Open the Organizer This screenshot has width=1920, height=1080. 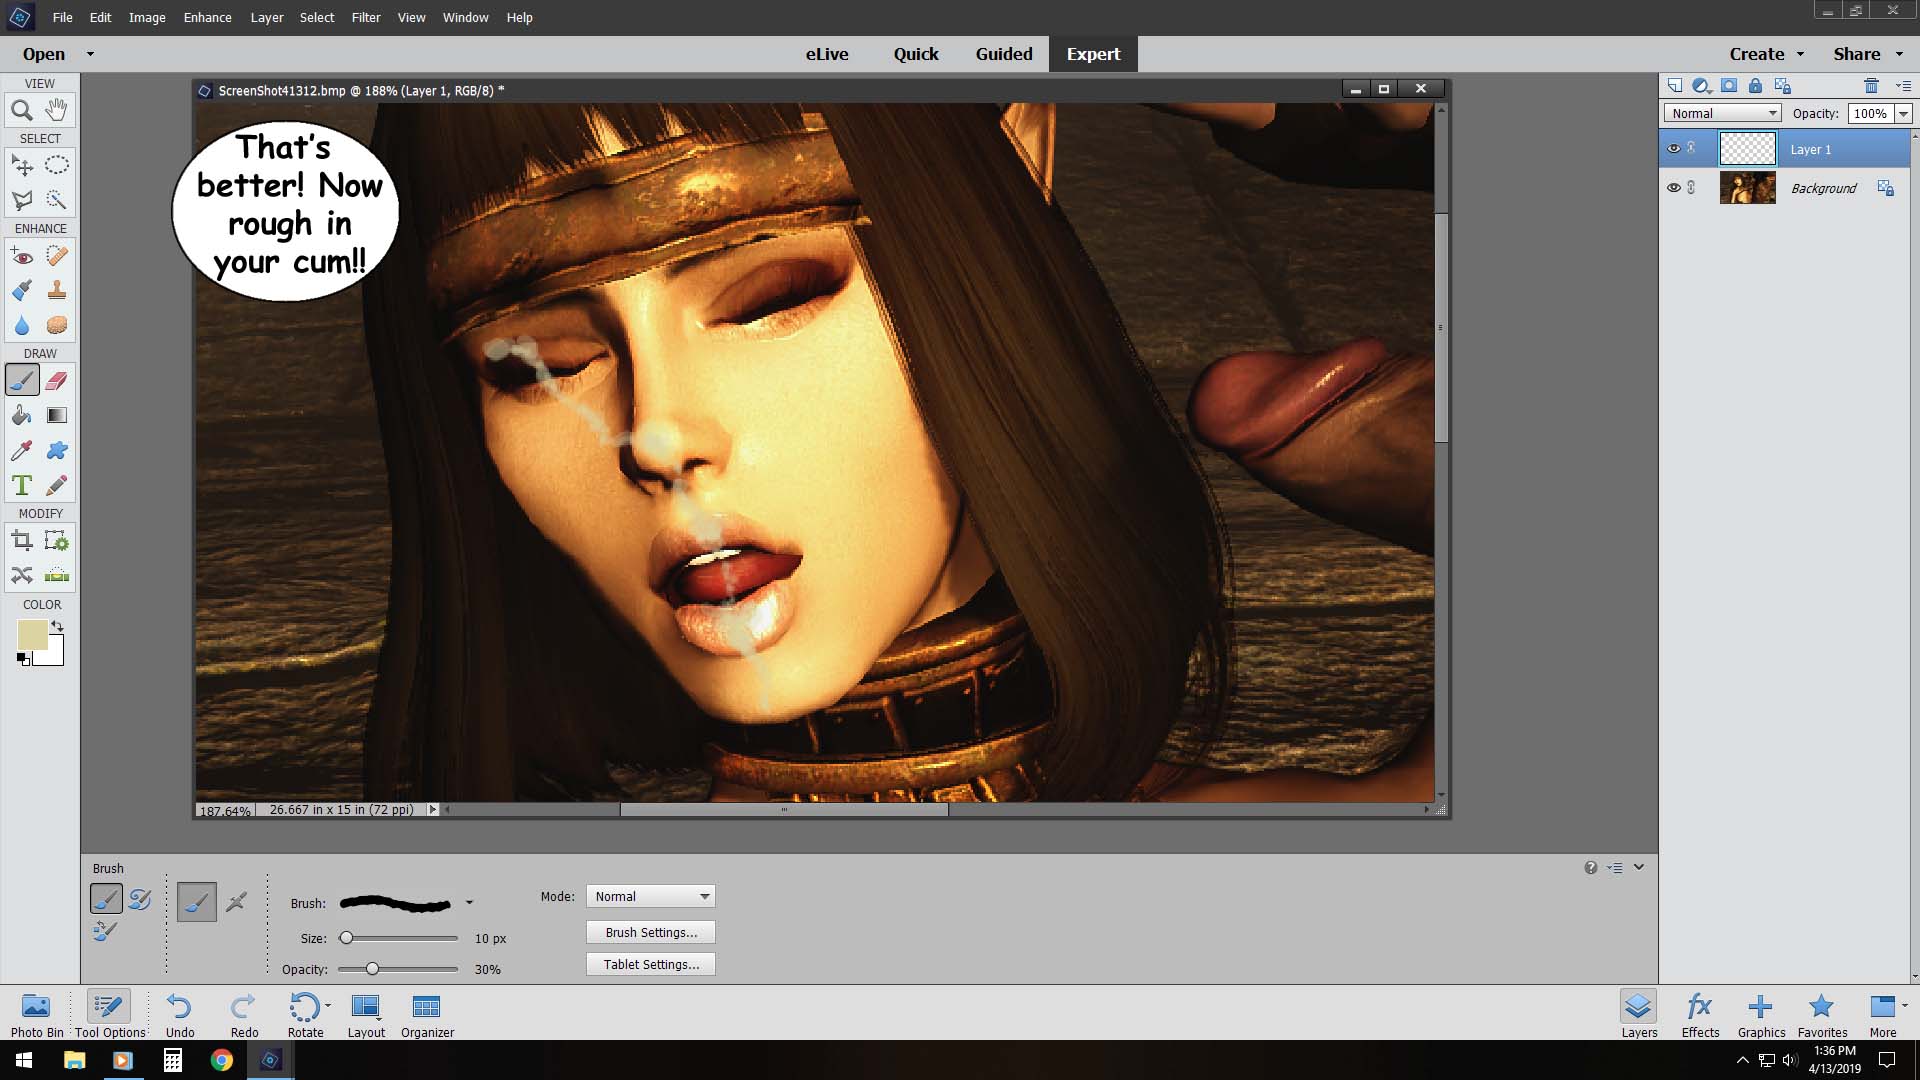427,1013
